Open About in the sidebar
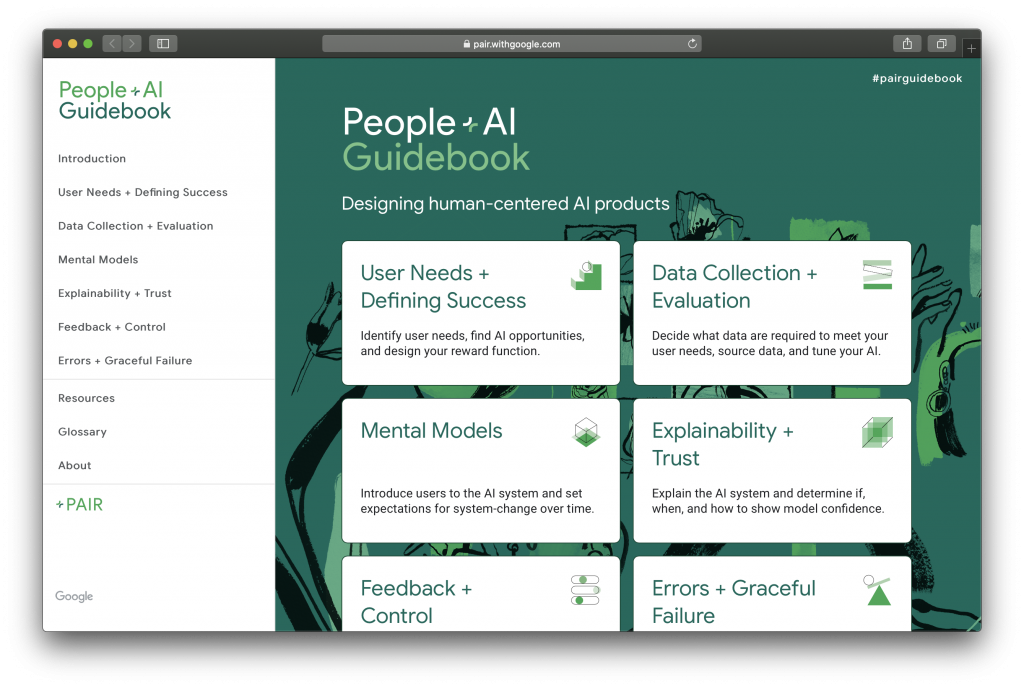 [x=74, y=465]
